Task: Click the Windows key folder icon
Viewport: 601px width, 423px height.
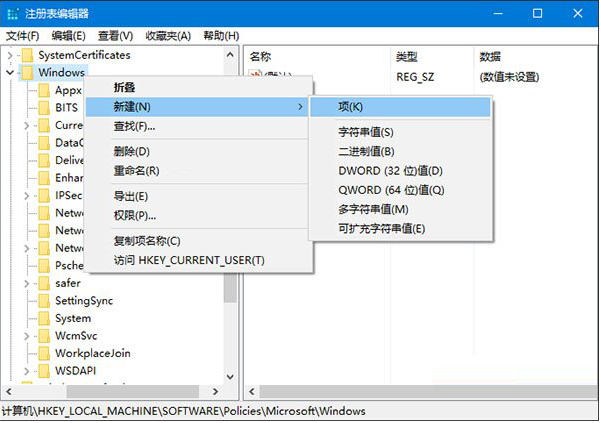Action: pyautogui.click(x=27, y=72)
